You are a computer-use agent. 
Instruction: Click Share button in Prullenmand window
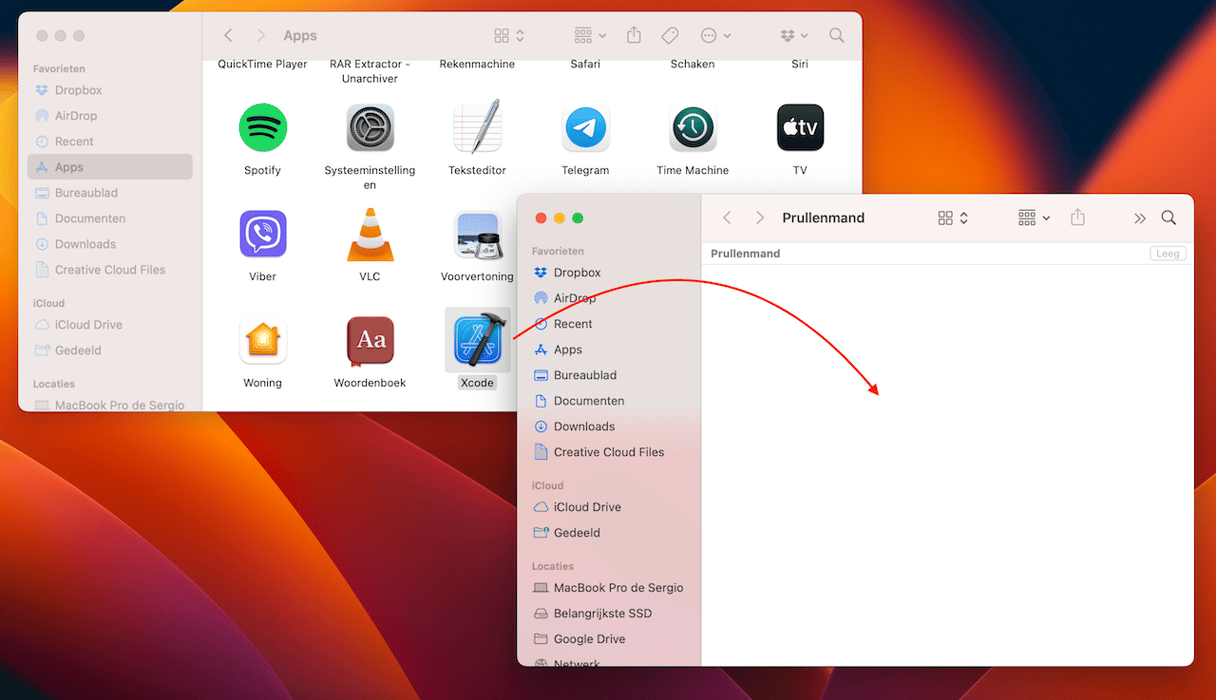click(1078, 217)
